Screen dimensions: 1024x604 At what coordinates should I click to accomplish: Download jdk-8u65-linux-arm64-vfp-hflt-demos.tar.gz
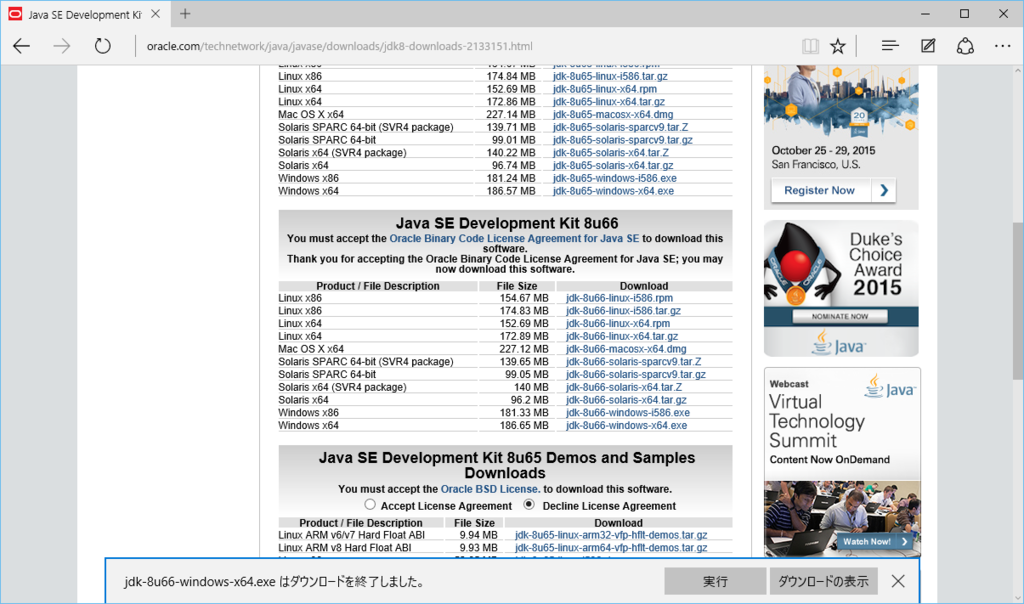[x=611, y=548]
